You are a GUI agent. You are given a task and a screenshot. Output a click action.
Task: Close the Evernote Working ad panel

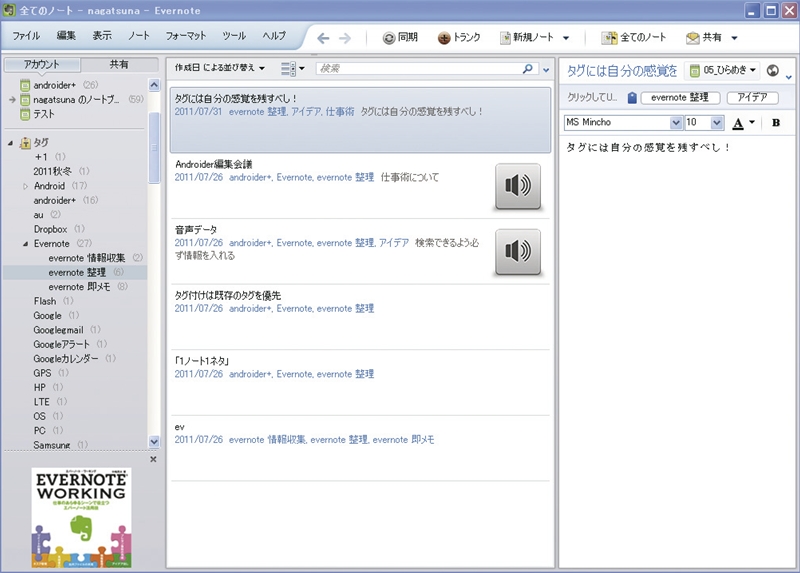click(x=153, y=459)
